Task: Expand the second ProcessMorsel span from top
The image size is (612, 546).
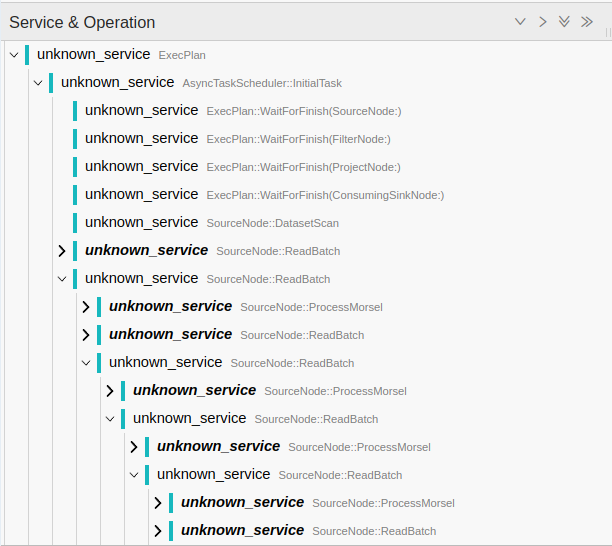Action: (x=110, y=391)
